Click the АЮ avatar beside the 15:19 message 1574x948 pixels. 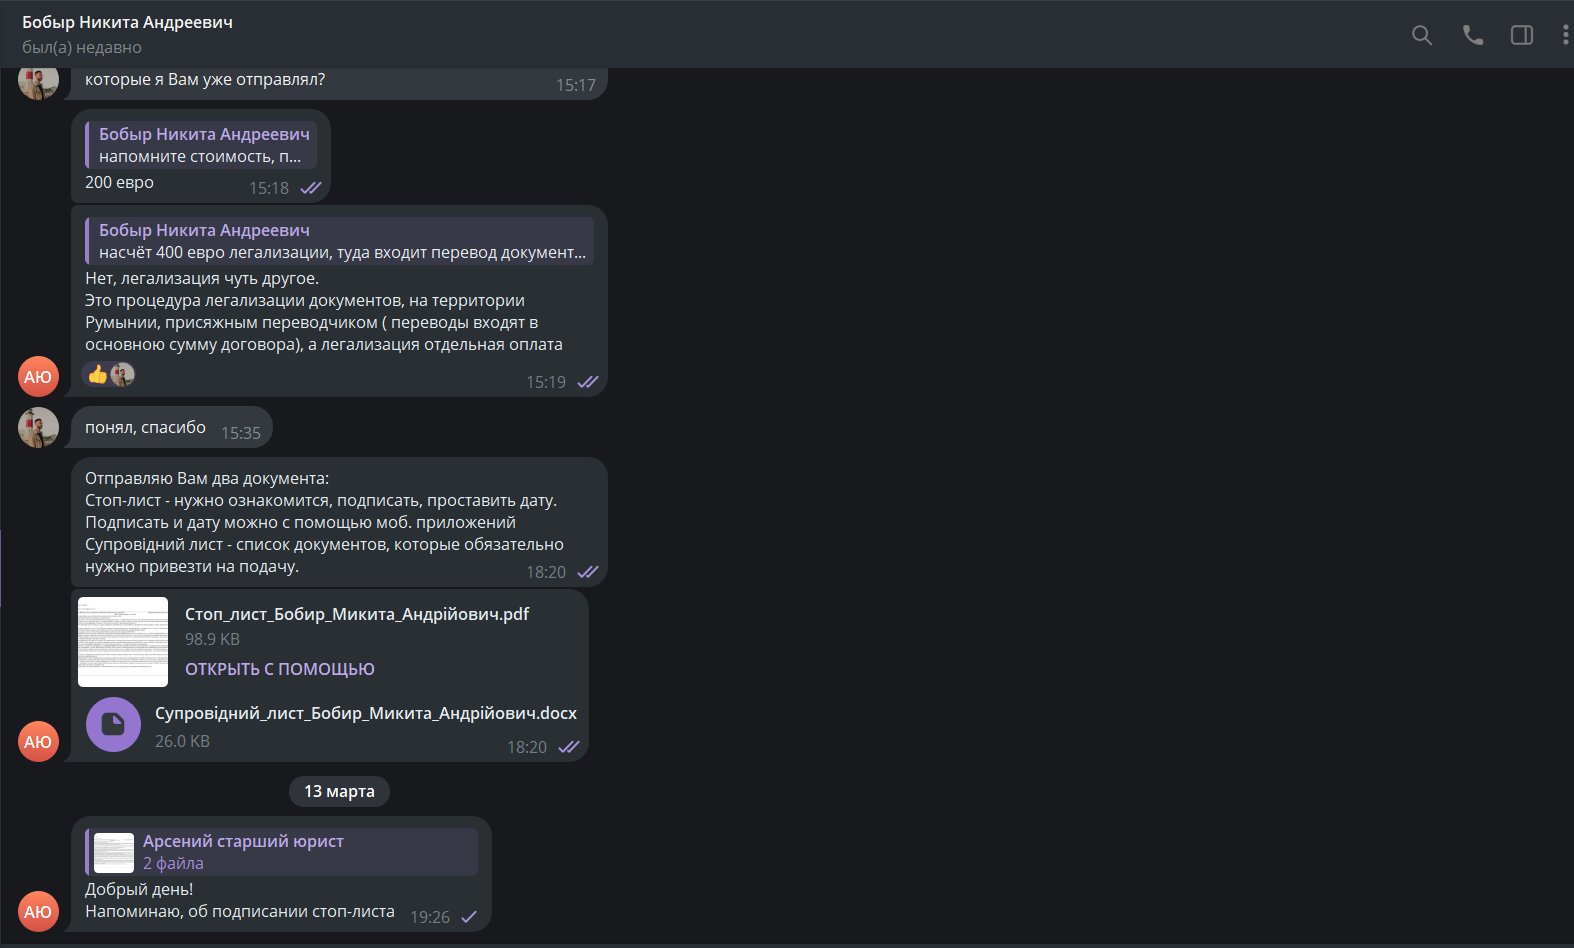[x=38, y=377]
